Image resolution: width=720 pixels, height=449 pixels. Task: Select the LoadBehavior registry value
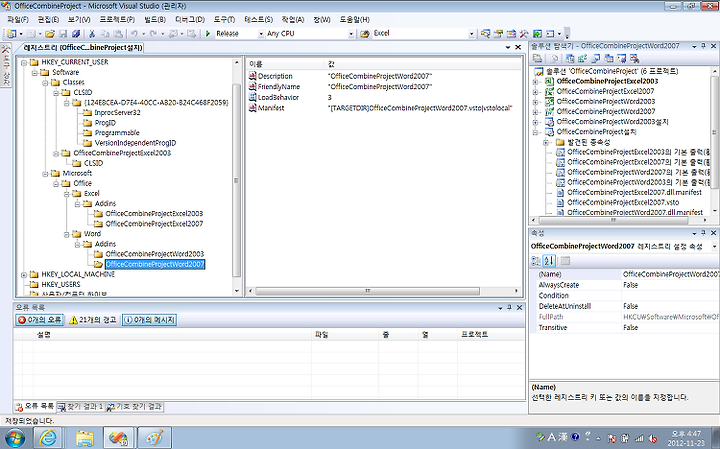278,97
